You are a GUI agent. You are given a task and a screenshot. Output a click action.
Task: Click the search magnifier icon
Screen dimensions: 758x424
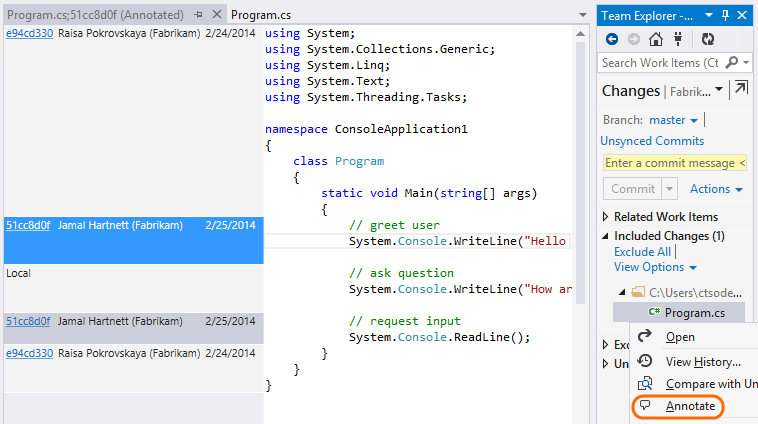pos(732,62)
